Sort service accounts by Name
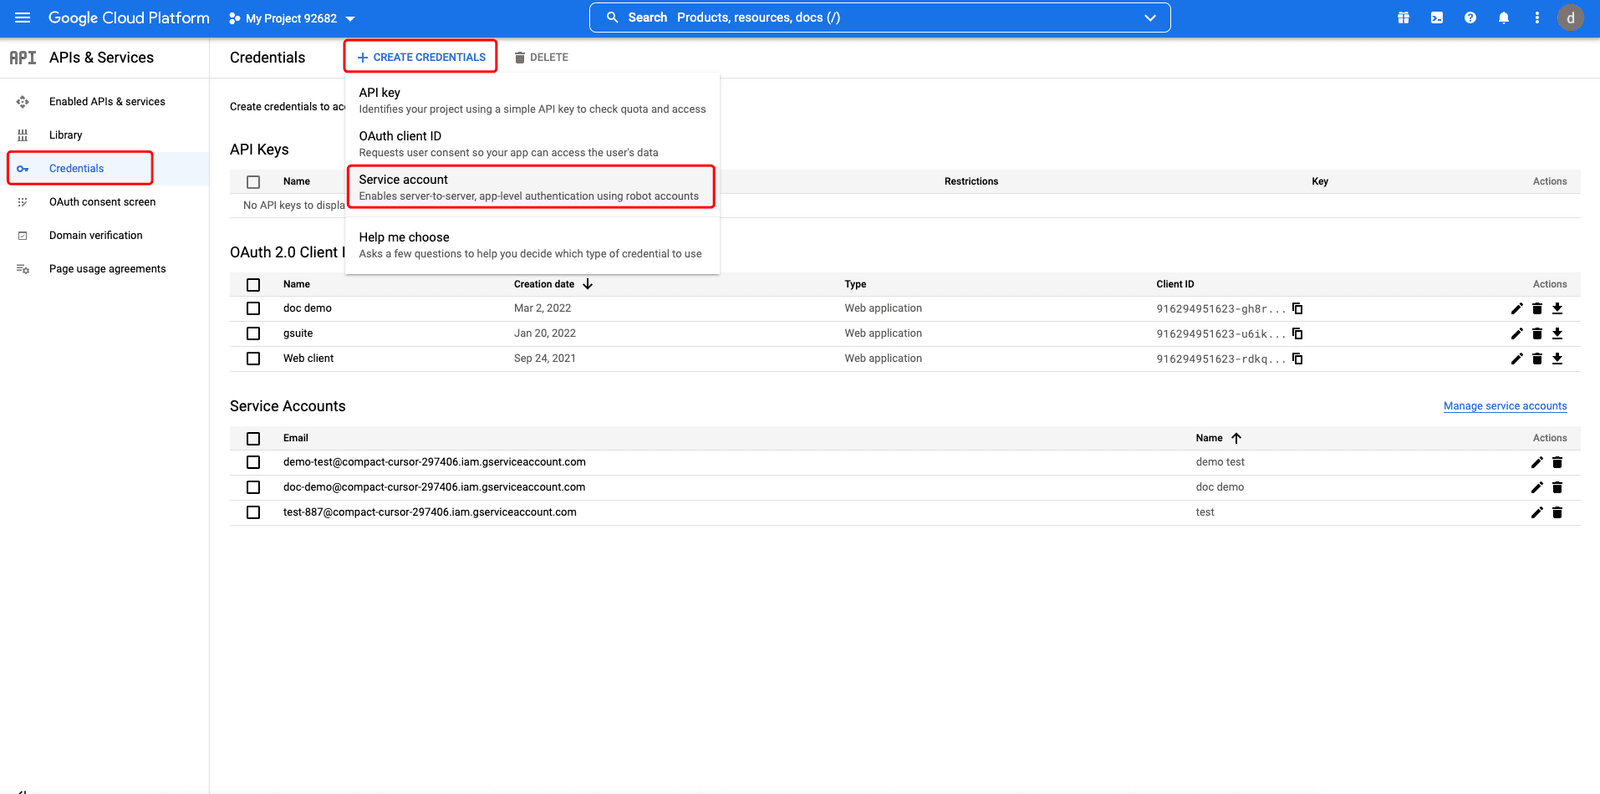Screen dimensions: 1600x794 pyautogui.click(x=1218, y=438)
